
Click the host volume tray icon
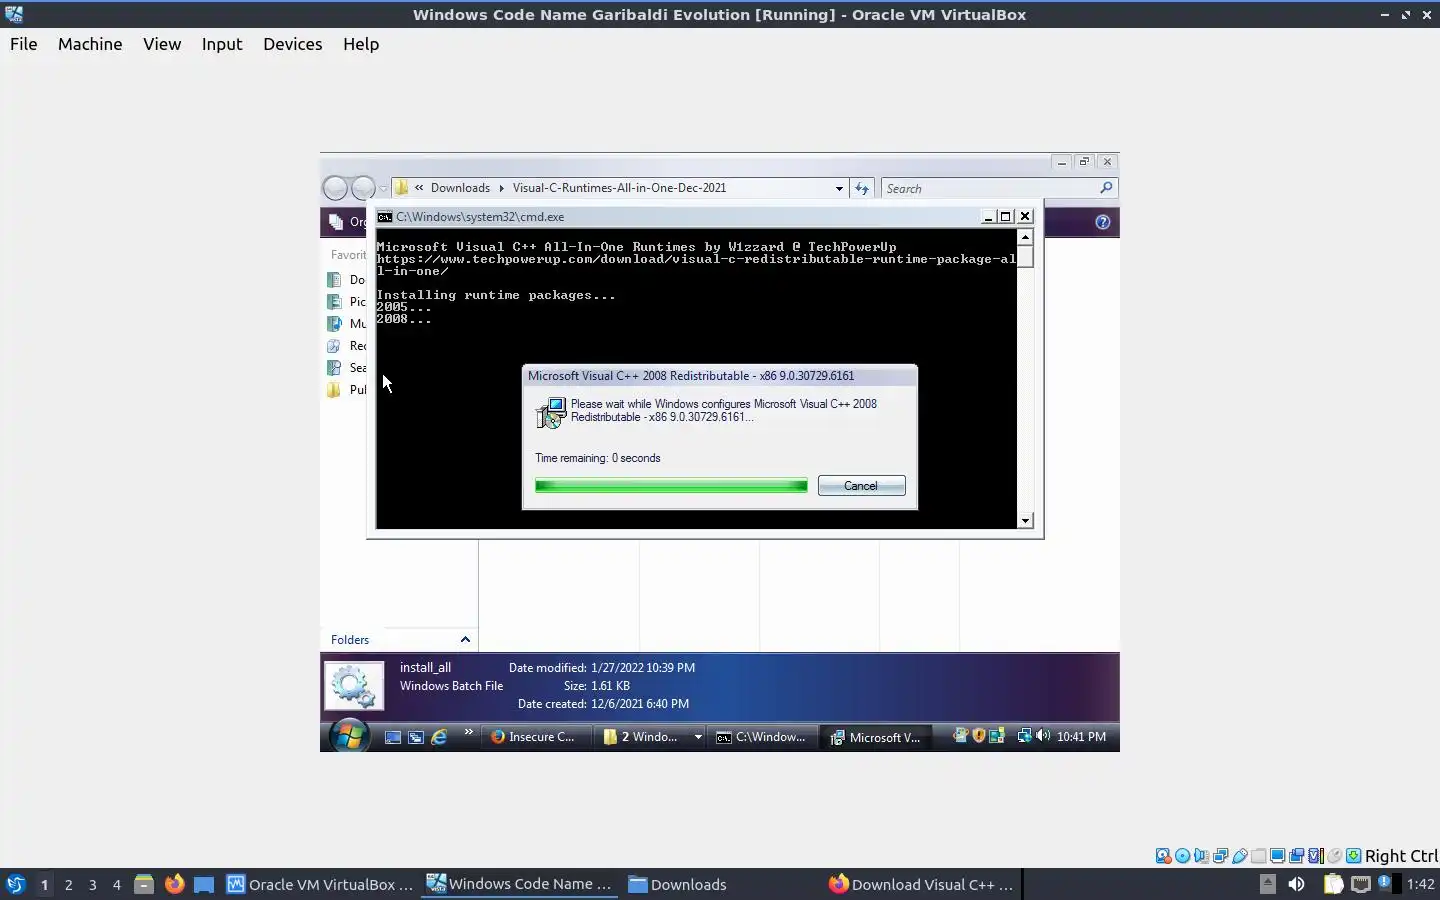tap(1296, 884)
